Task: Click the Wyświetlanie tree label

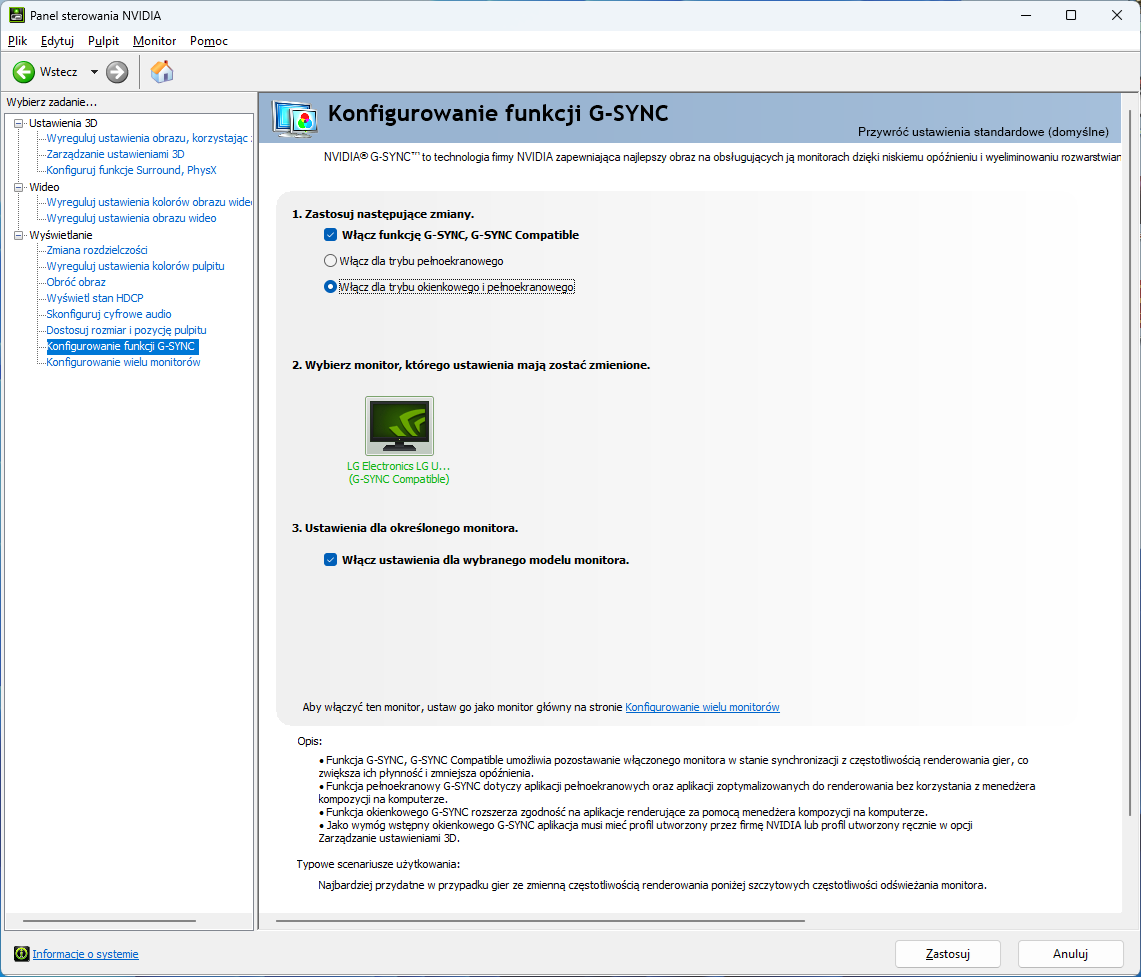Action: pyautogui.click(x=60, y=235)
